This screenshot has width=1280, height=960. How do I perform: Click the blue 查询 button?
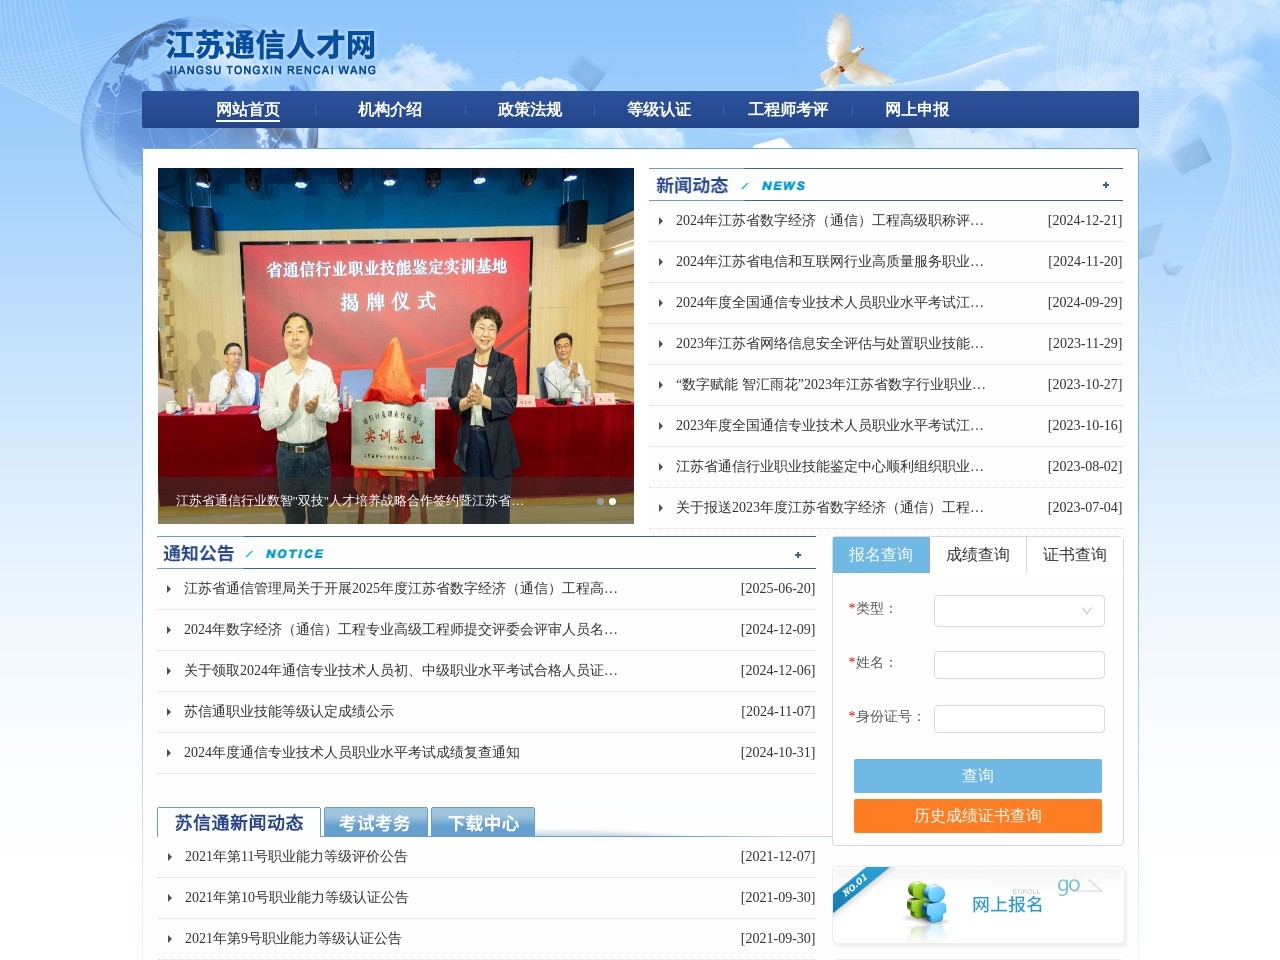(x=978, y=776)
